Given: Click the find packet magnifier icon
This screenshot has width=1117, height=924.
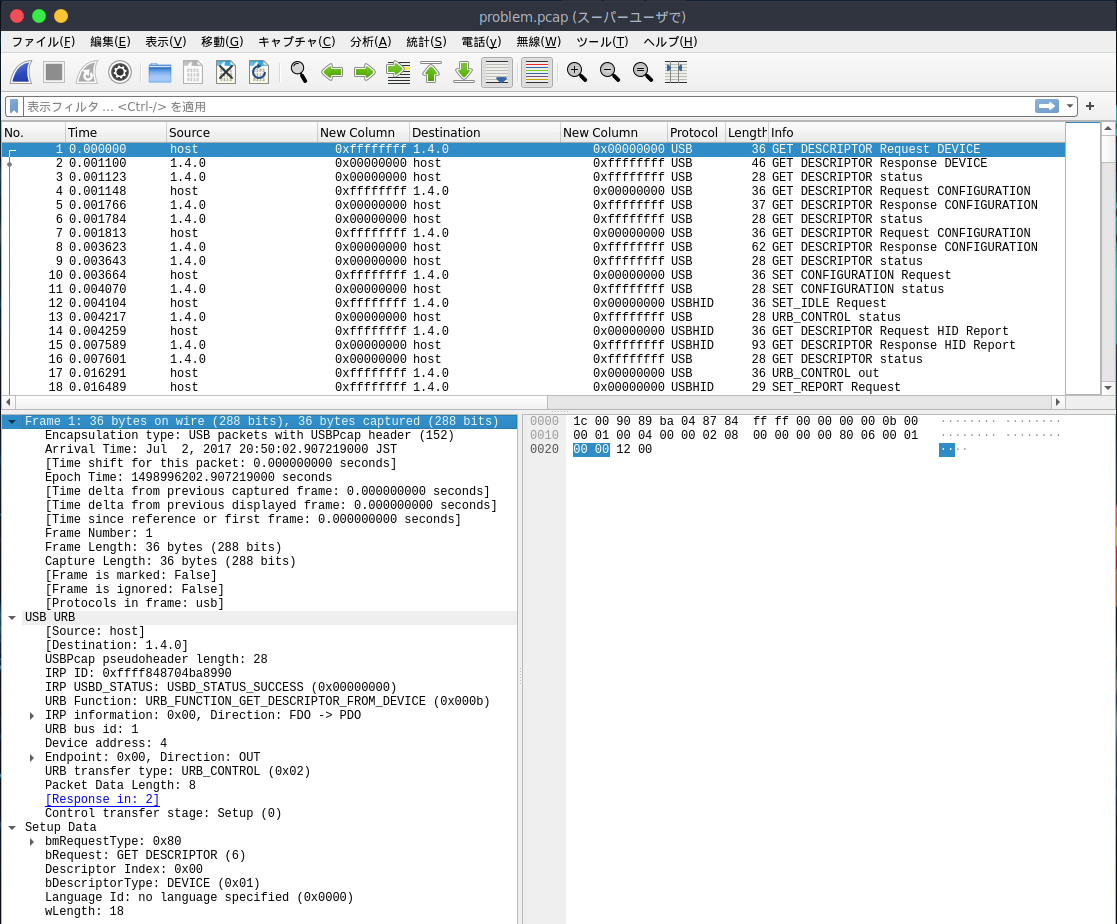Looking at the screenshot, I should point(298,72).
